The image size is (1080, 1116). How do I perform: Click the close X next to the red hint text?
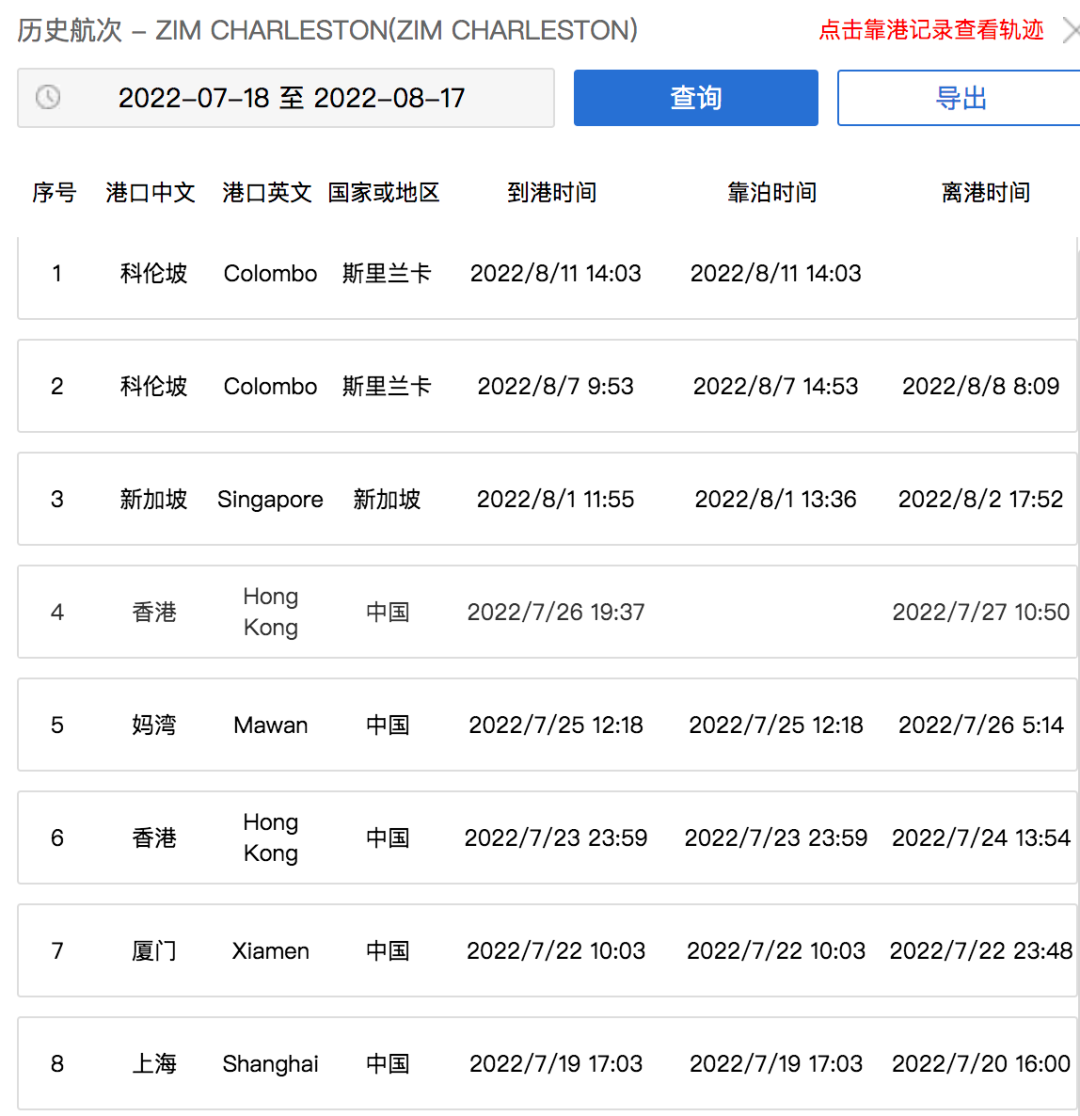(x=1072, y=30)
